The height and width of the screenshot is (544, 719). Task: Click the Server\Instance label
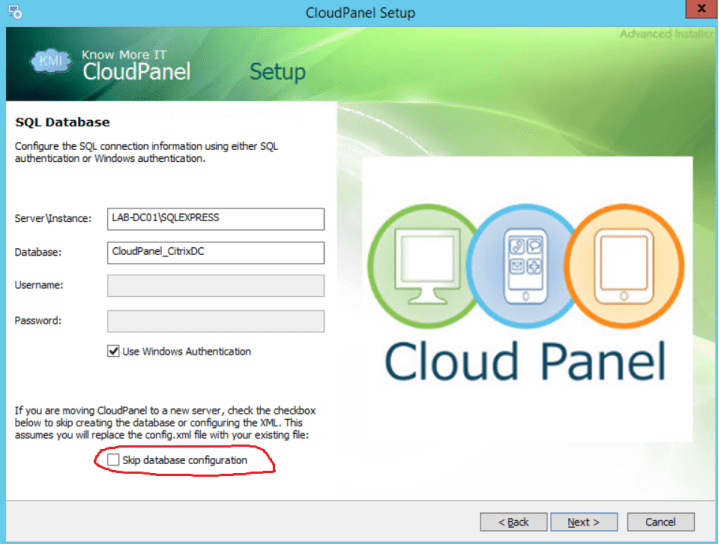[x=53, y=218]
